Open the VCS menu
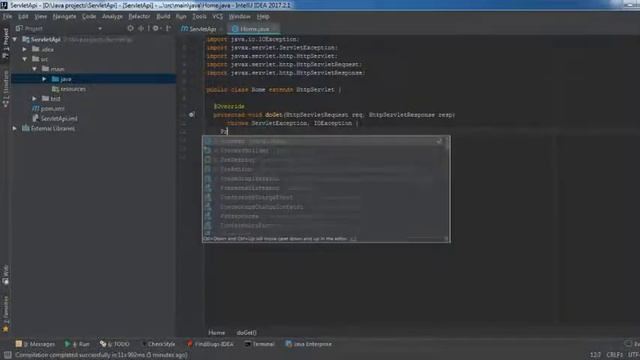 click(x=218, y=17)
